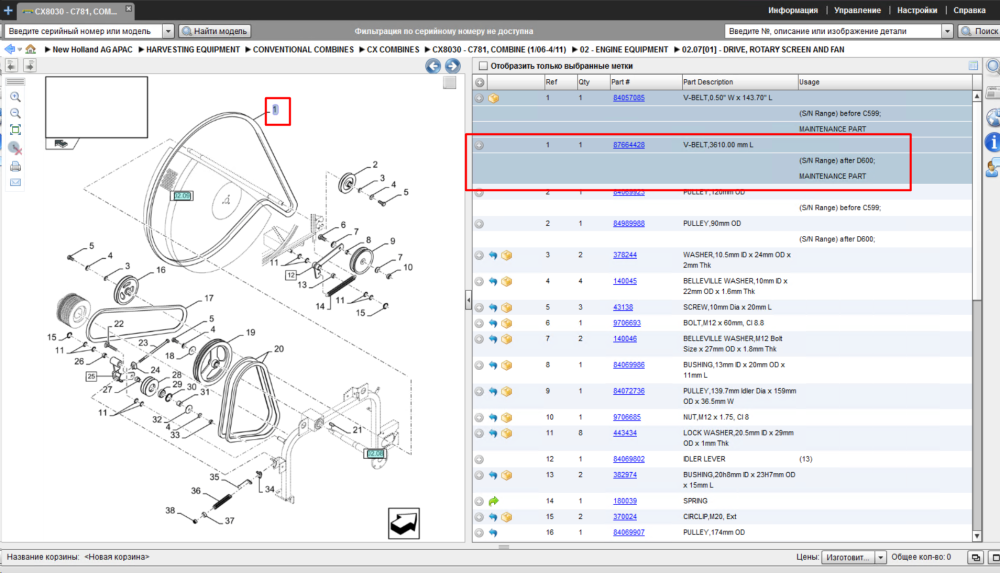Image resolution: width=1000 pixels, height=573 pixels.
Task: Click blue arrow icon for PULLEY 84069907
Action: click(x=493, y=533)
